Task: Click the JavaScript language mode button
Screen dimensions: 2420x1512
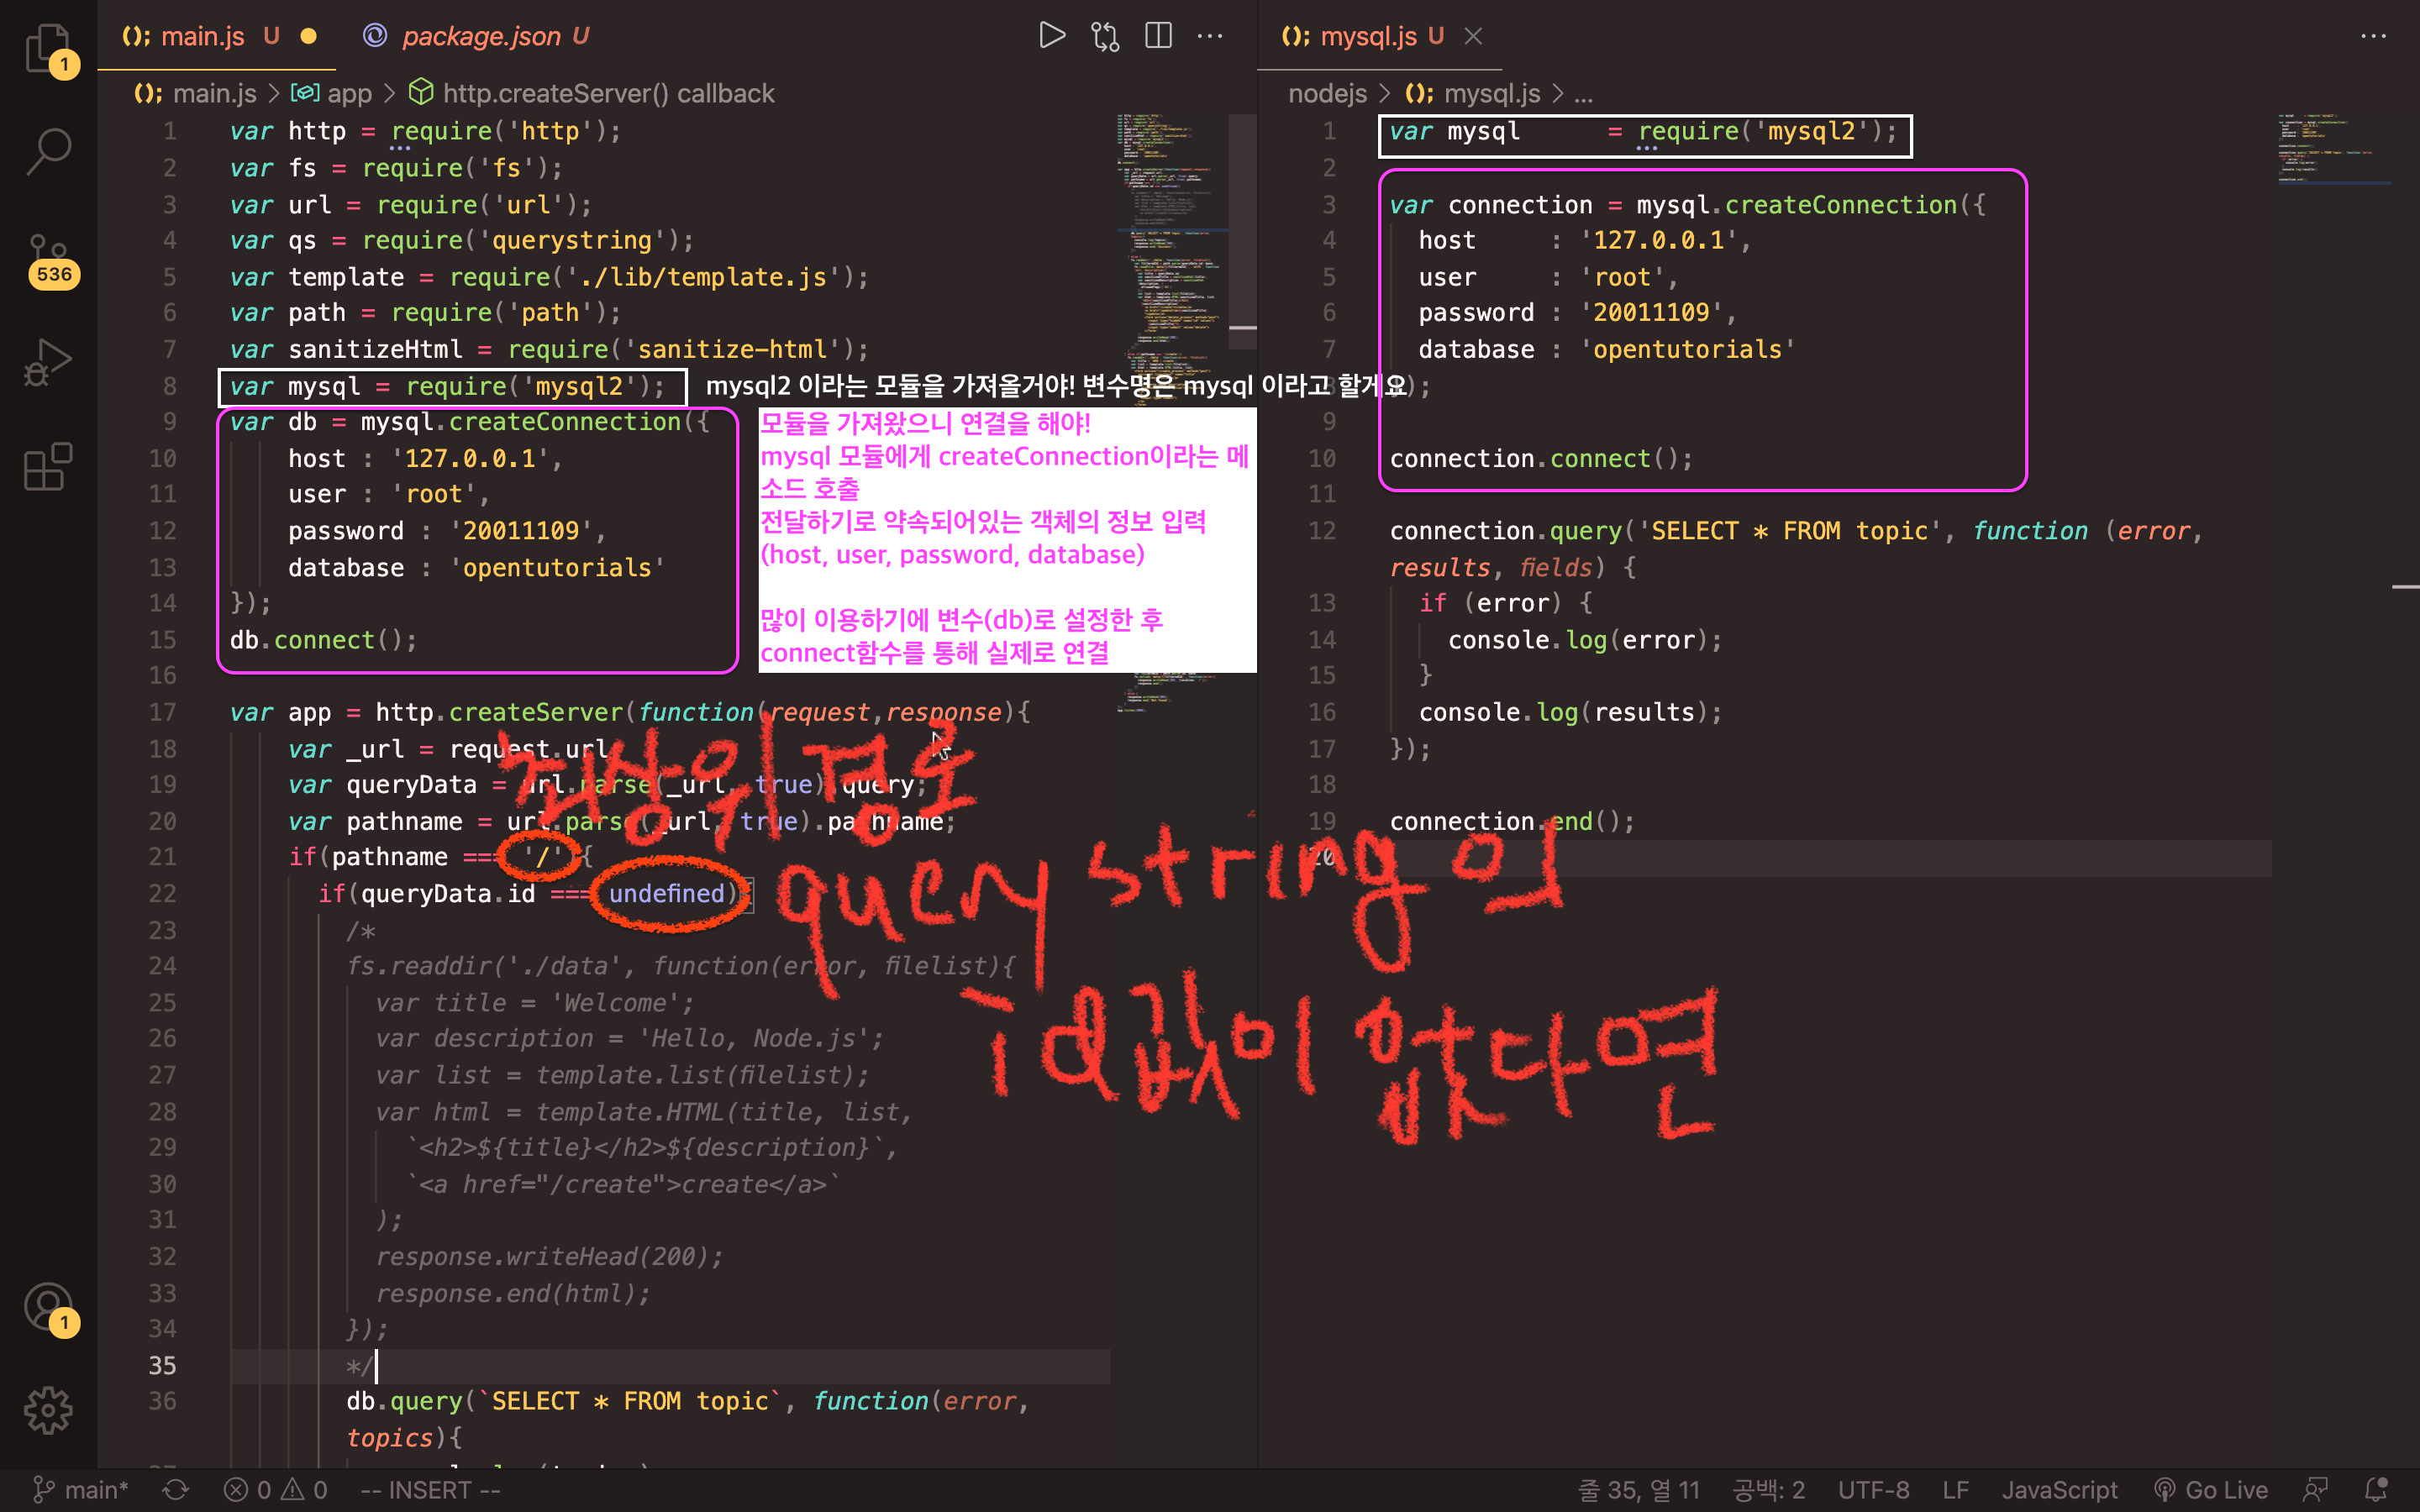Action: pos(2059,1490)
